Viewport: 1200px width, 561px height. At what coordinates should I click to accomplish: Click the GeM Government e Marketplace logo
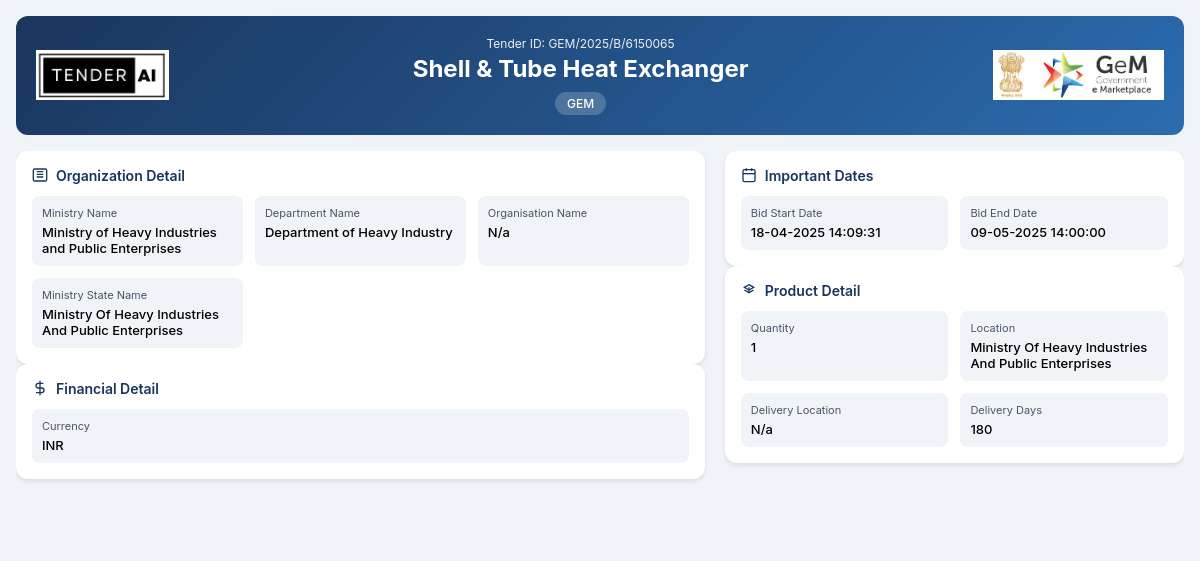pos(1078,75)
